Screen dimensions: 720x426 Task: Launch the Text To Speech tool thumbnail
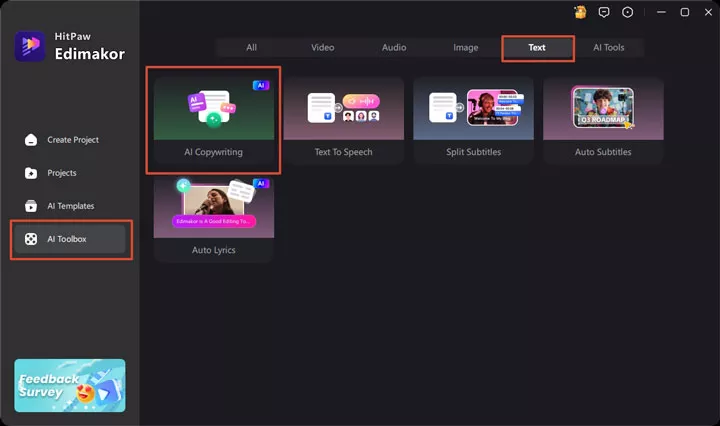[x=343, y=109]
